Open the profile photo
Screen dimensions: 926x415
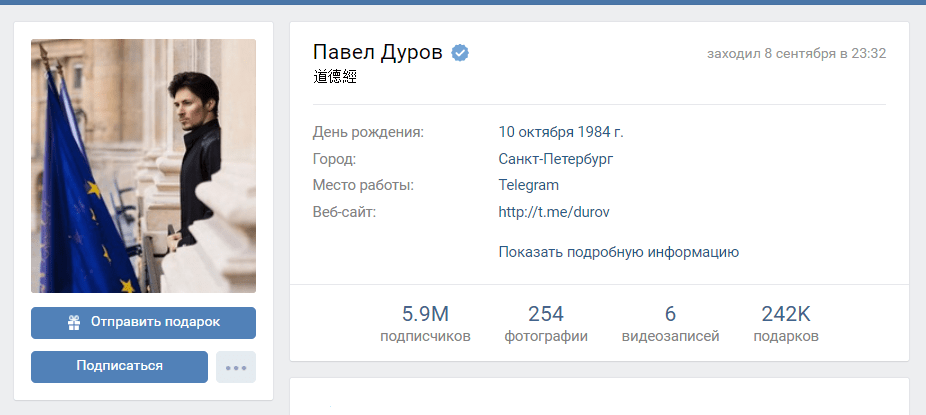143,166
